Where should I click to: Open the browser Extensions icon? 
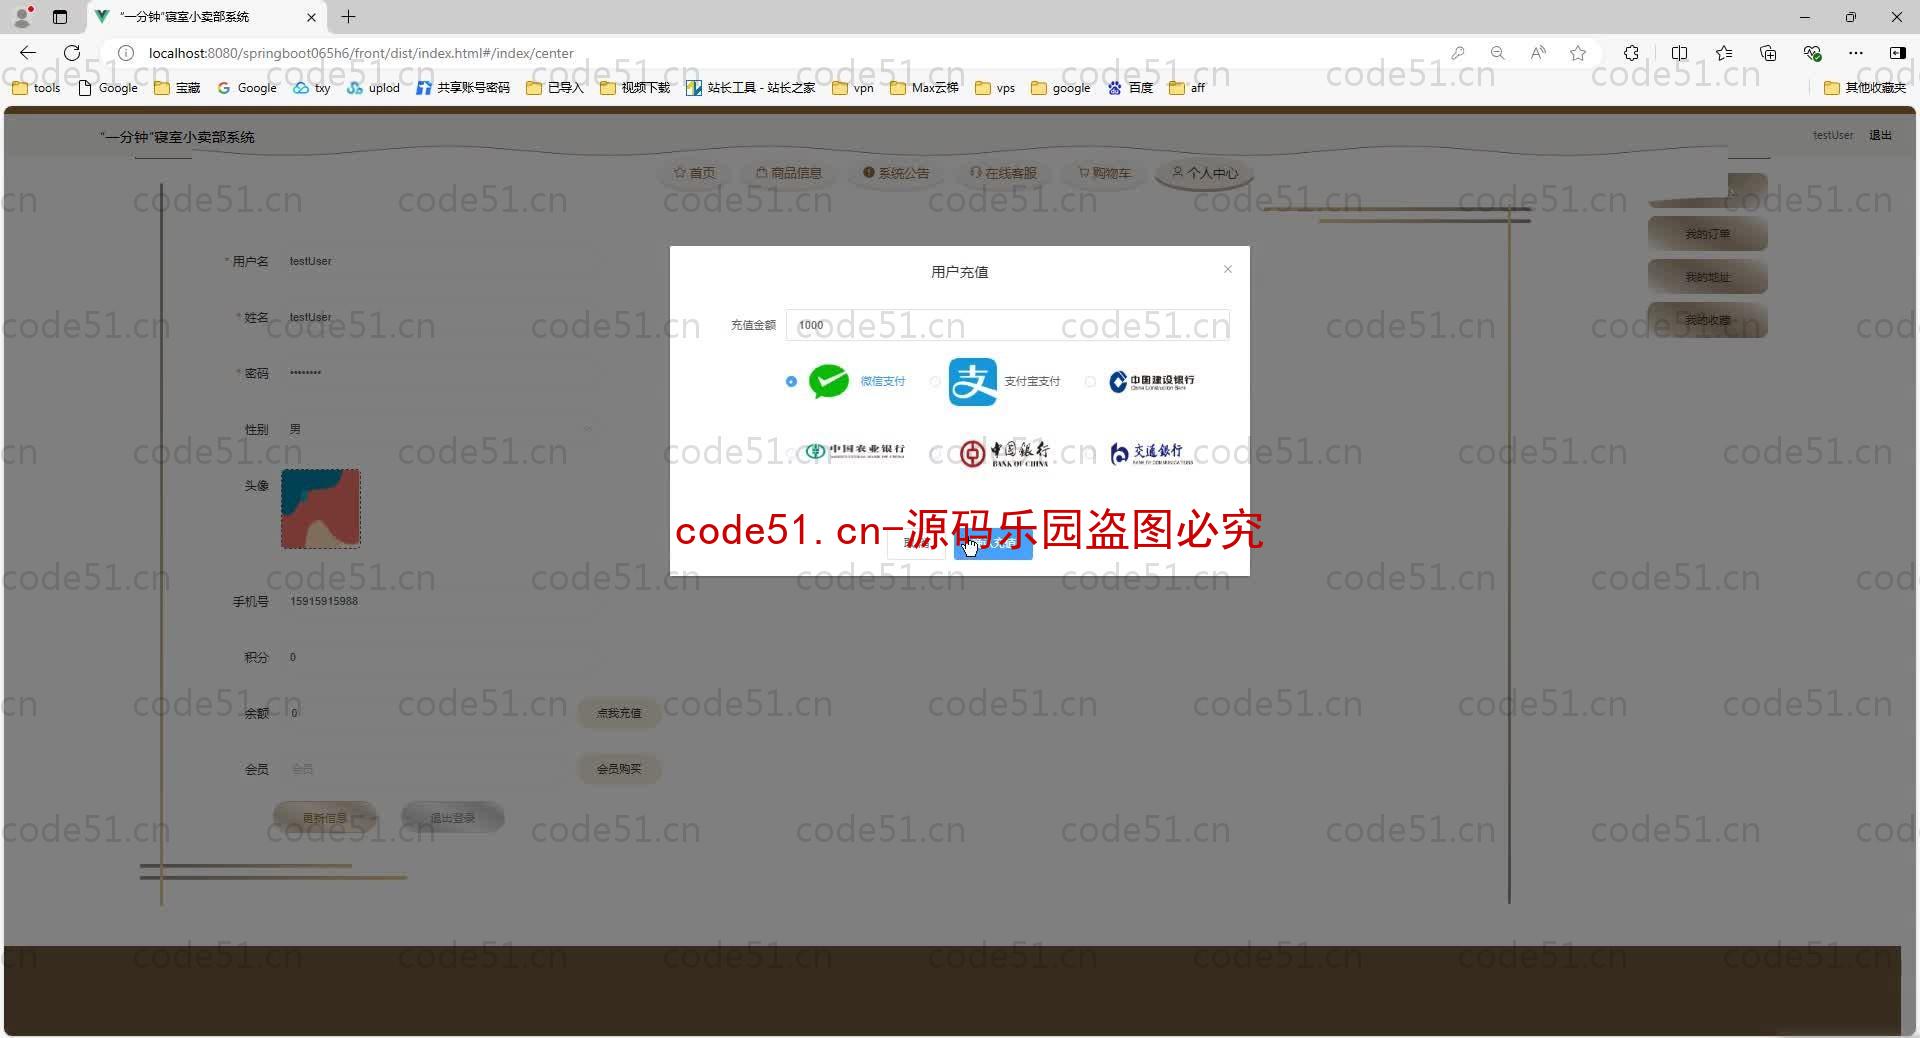tap(1631, 53)
